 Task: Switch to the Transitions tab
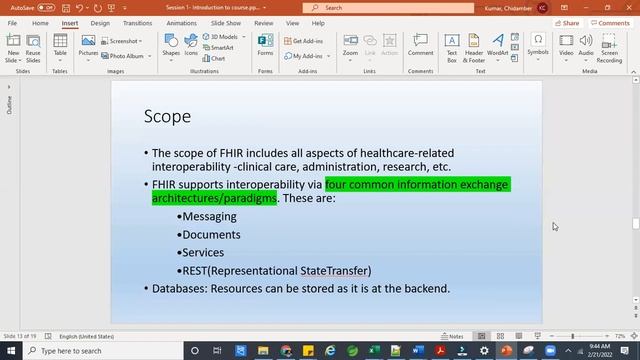138,23
